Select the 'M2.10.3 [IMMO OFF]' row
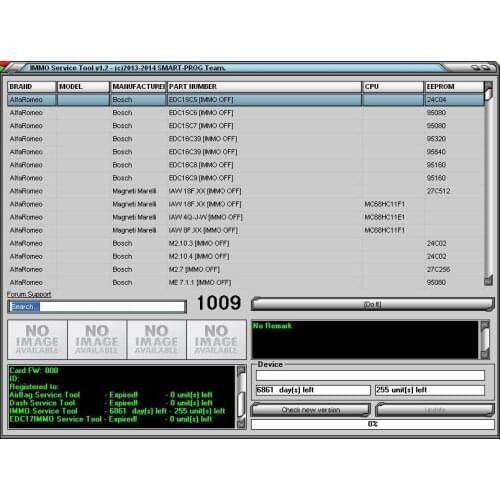The height and width of the screenshot is (500, 500). pos(246,243)
